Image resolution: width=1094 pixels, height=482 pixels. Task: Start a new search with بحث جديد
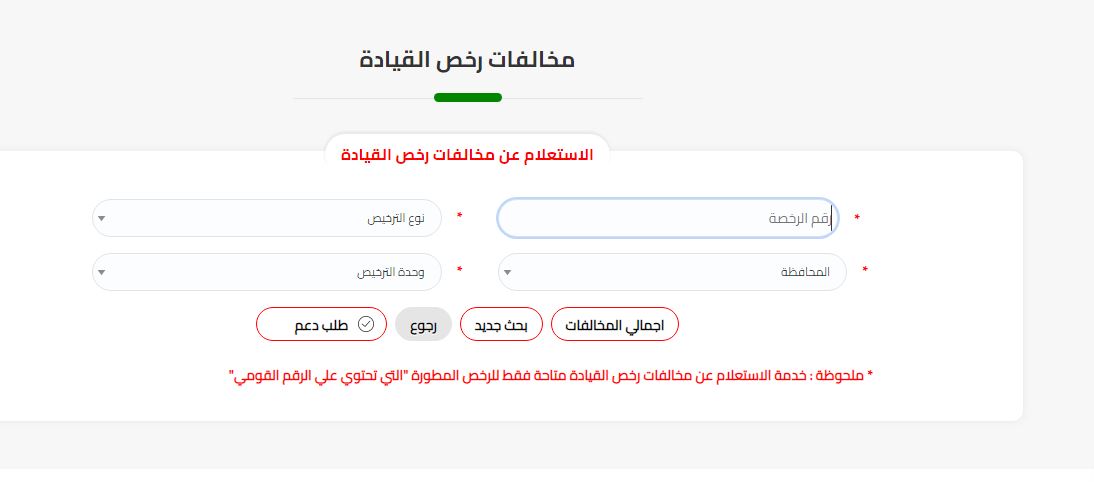[501, 324]
